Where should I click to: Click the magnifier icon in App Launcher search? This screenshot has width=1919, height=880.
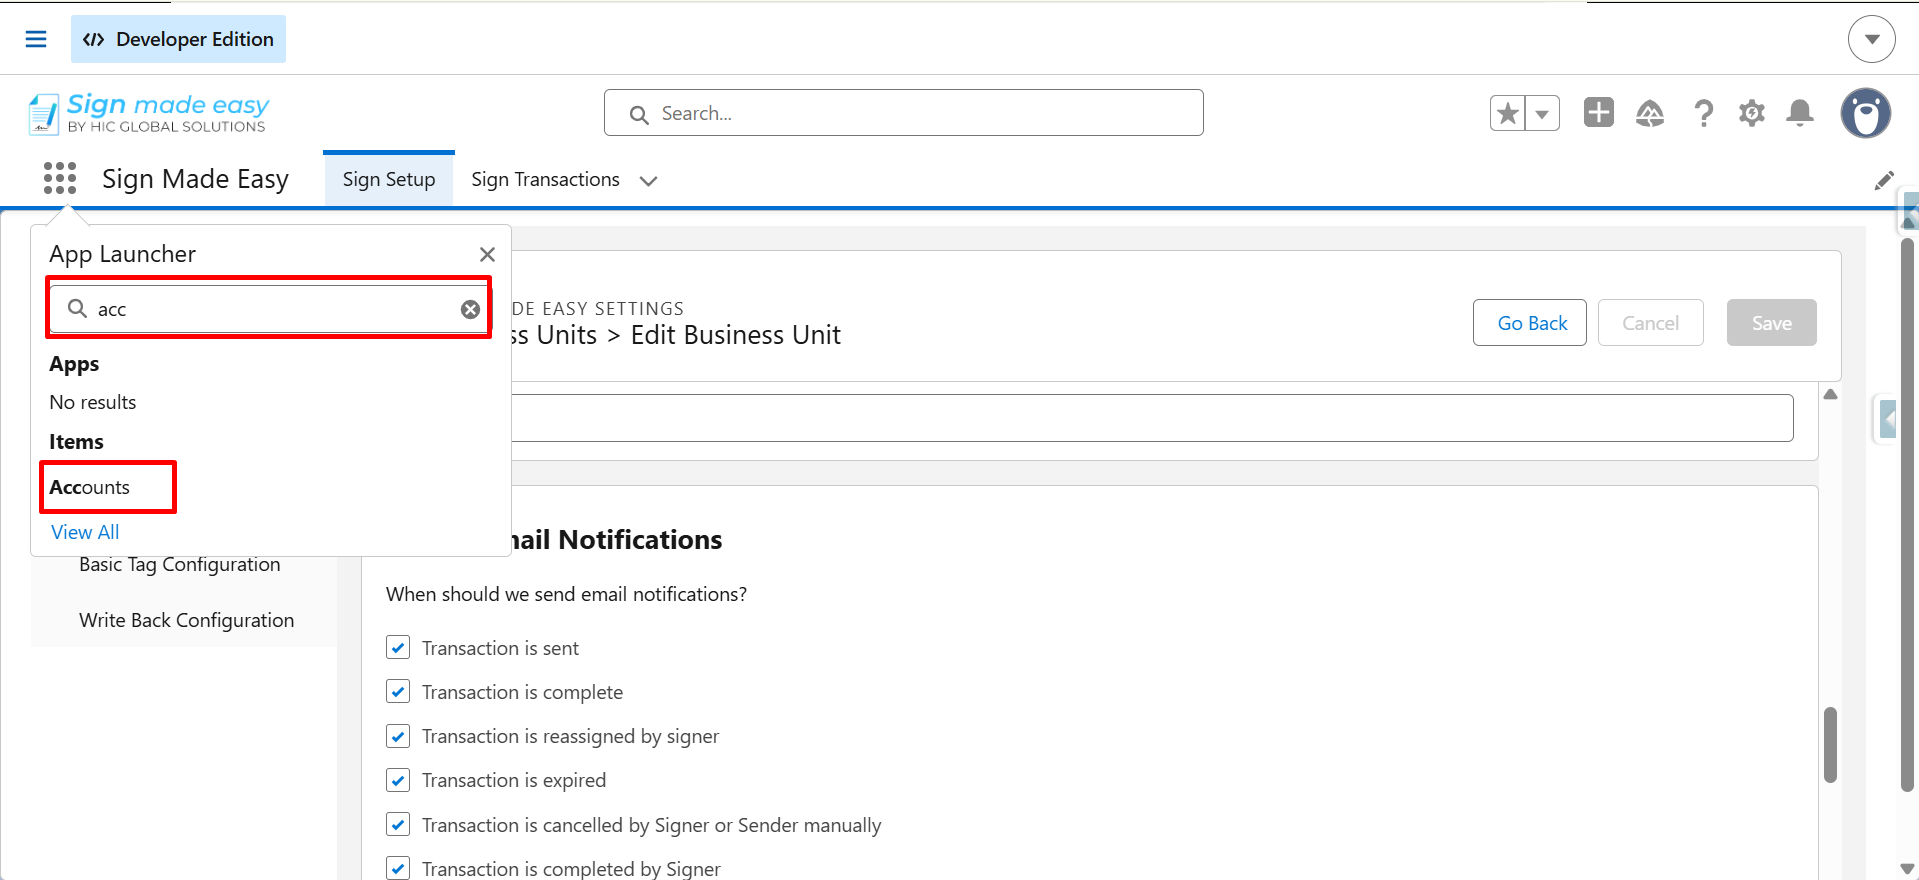tap(77, 308)
